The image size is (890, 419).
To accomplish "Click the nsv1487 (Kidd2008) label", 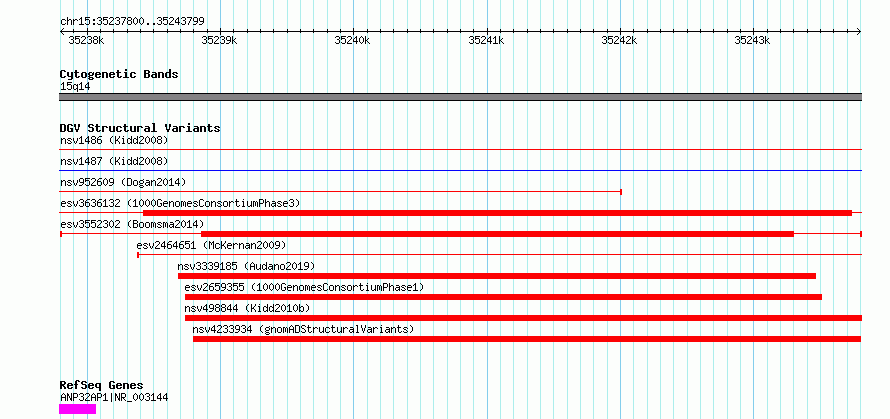I will point(114,161).
